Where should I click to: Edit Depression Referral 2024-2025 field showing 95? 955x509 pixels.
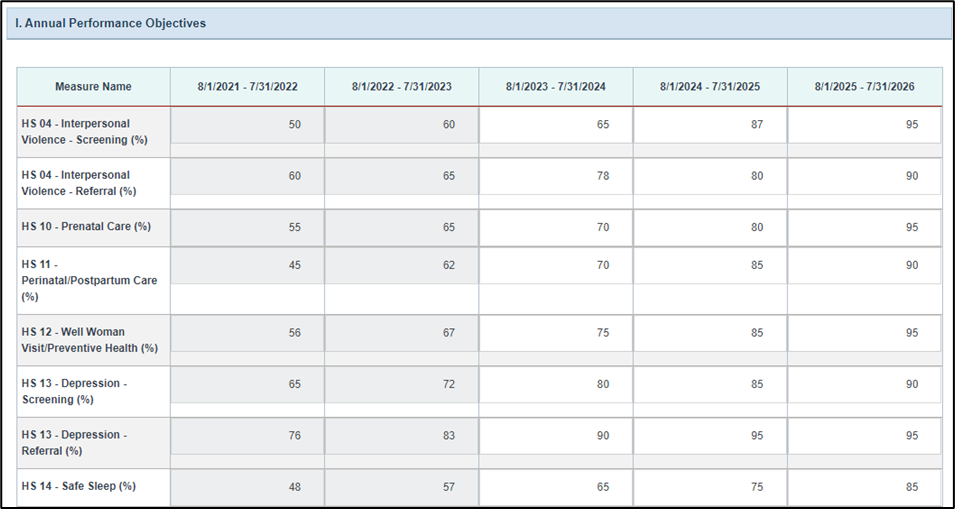point(710,436)
